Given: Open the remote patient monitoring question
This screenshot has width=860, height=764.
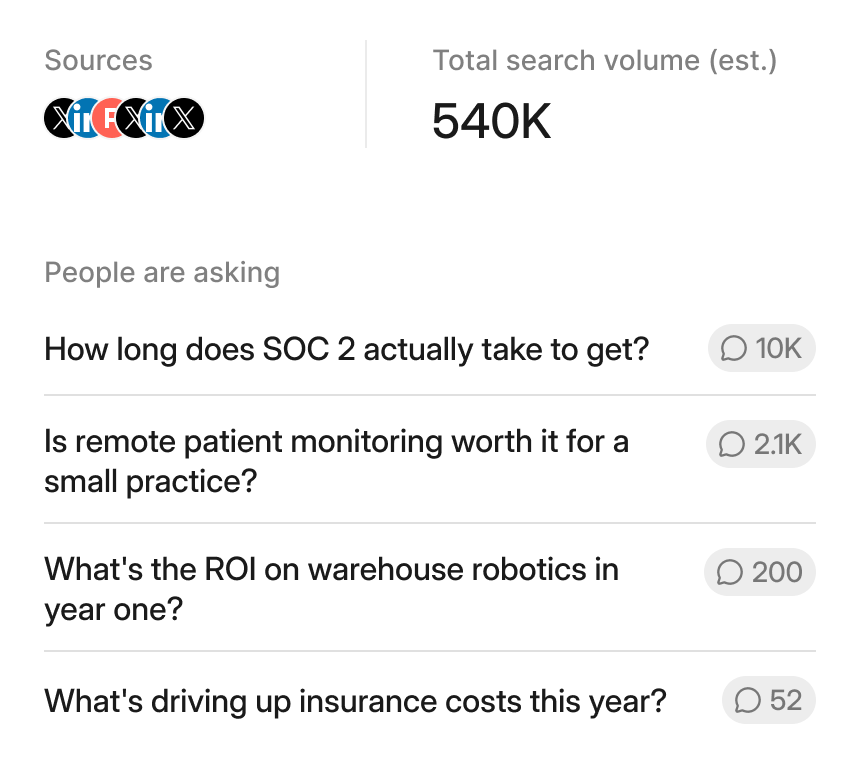Looking at the screenshot, I should (336, 461).
